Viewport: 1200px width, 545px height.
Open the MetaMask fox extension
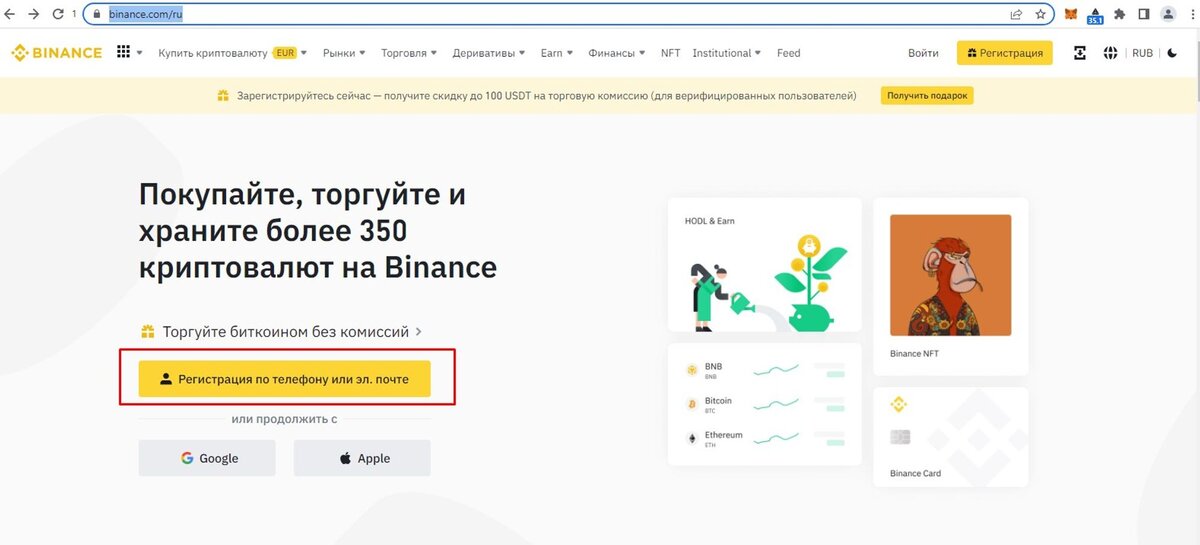click(x=1071, y=14)
